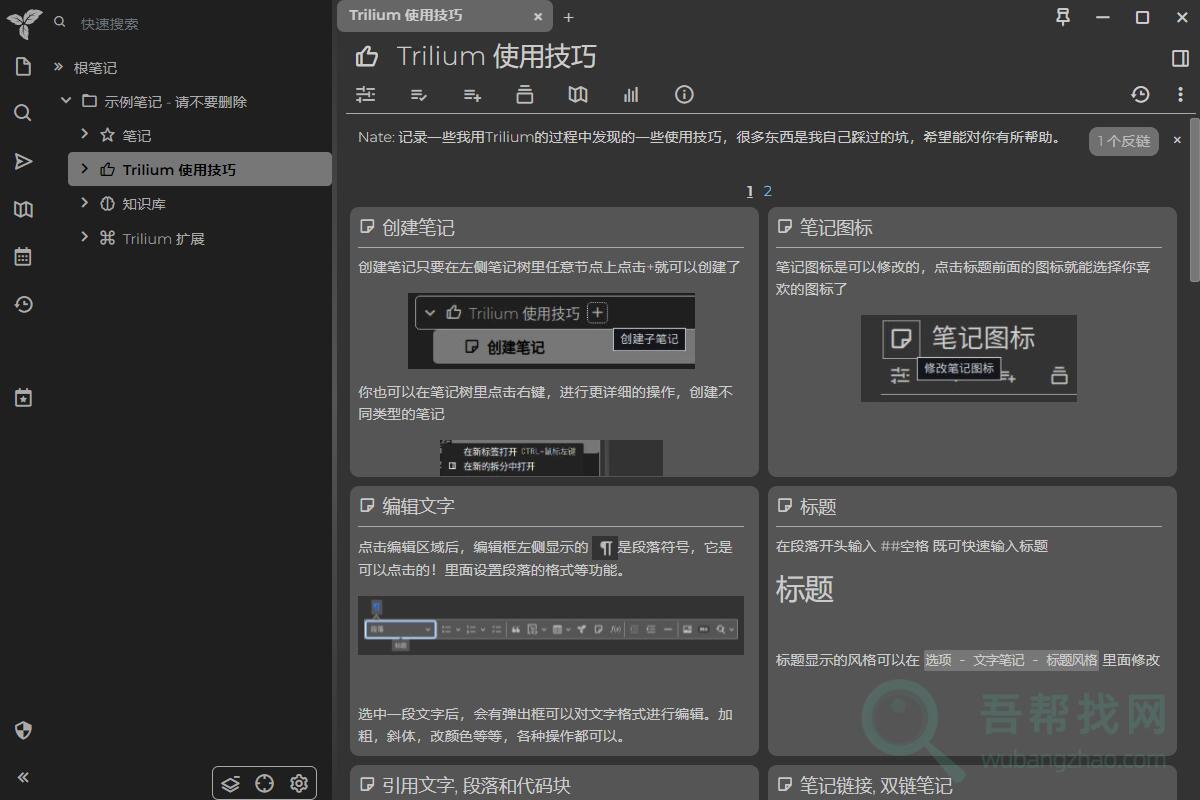Collapse the left sidebar with the double-arrow

(23, 777)
